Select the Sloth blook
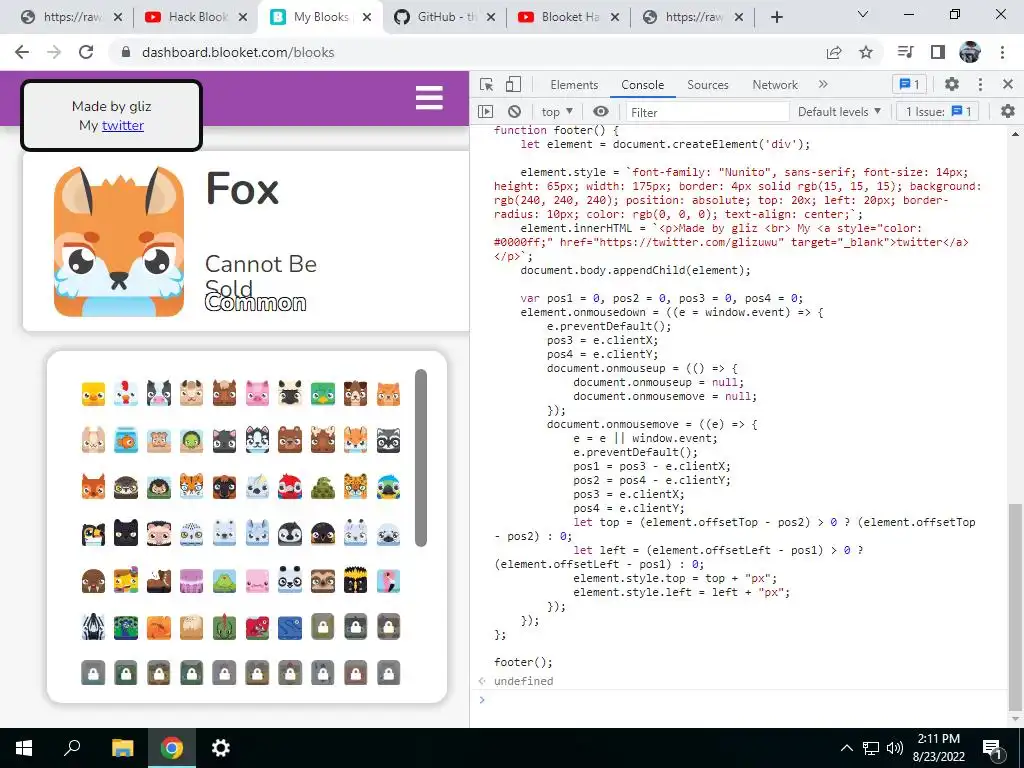This screenshot has height=768, width=1024. [x=323, y=580]
